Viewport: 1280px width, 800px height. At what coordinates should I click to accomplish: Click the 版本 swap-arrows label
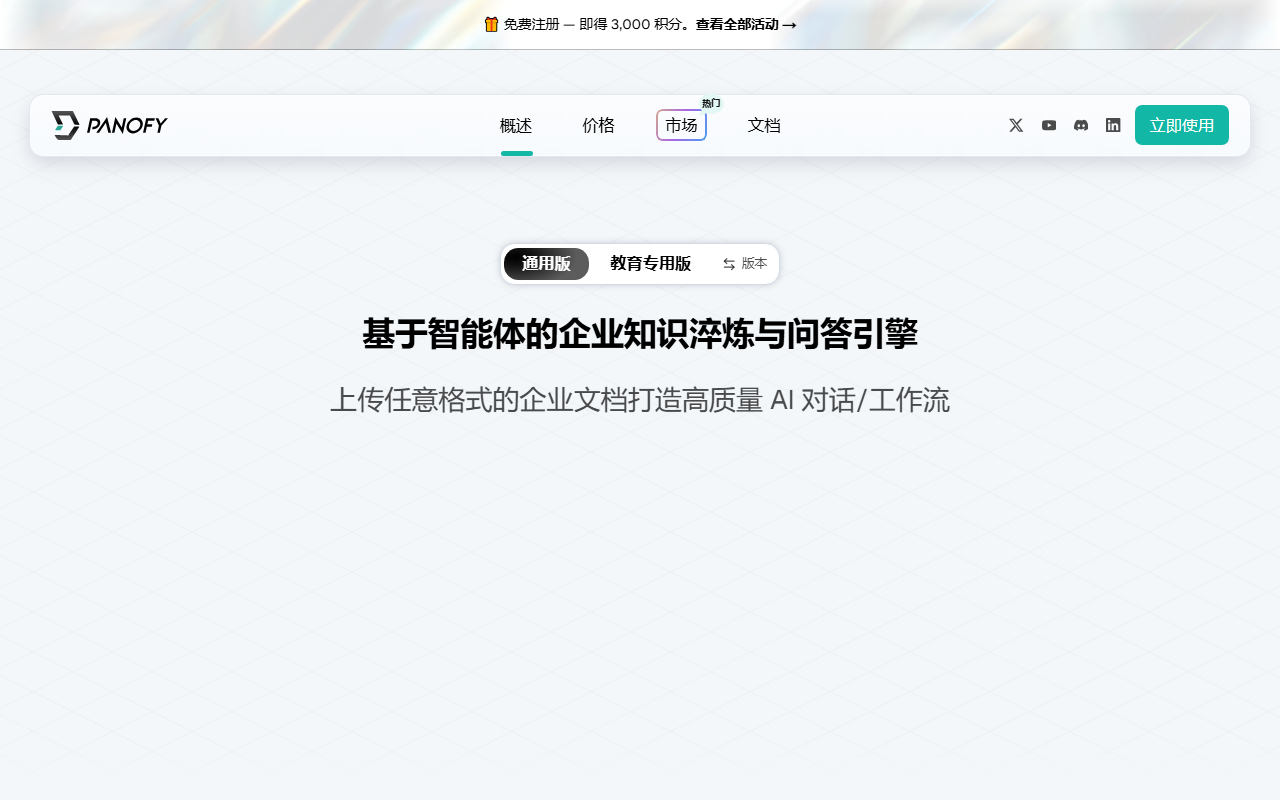pyautogui.click(x=745, y=264)
